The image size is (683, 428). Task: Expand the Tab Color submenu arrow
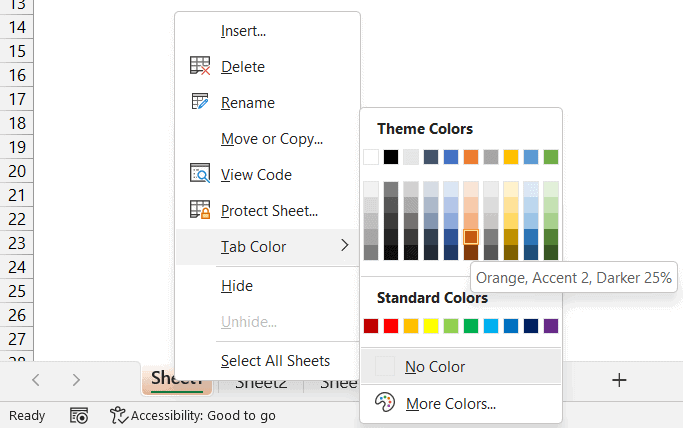pyautogui.click(x=345, y=246)
